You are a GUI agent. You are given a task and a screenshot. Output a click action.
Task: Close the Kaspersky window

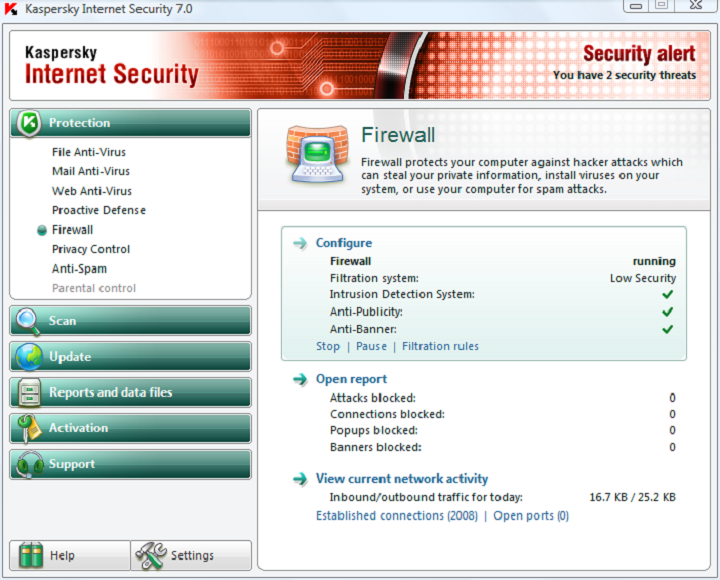696,6
